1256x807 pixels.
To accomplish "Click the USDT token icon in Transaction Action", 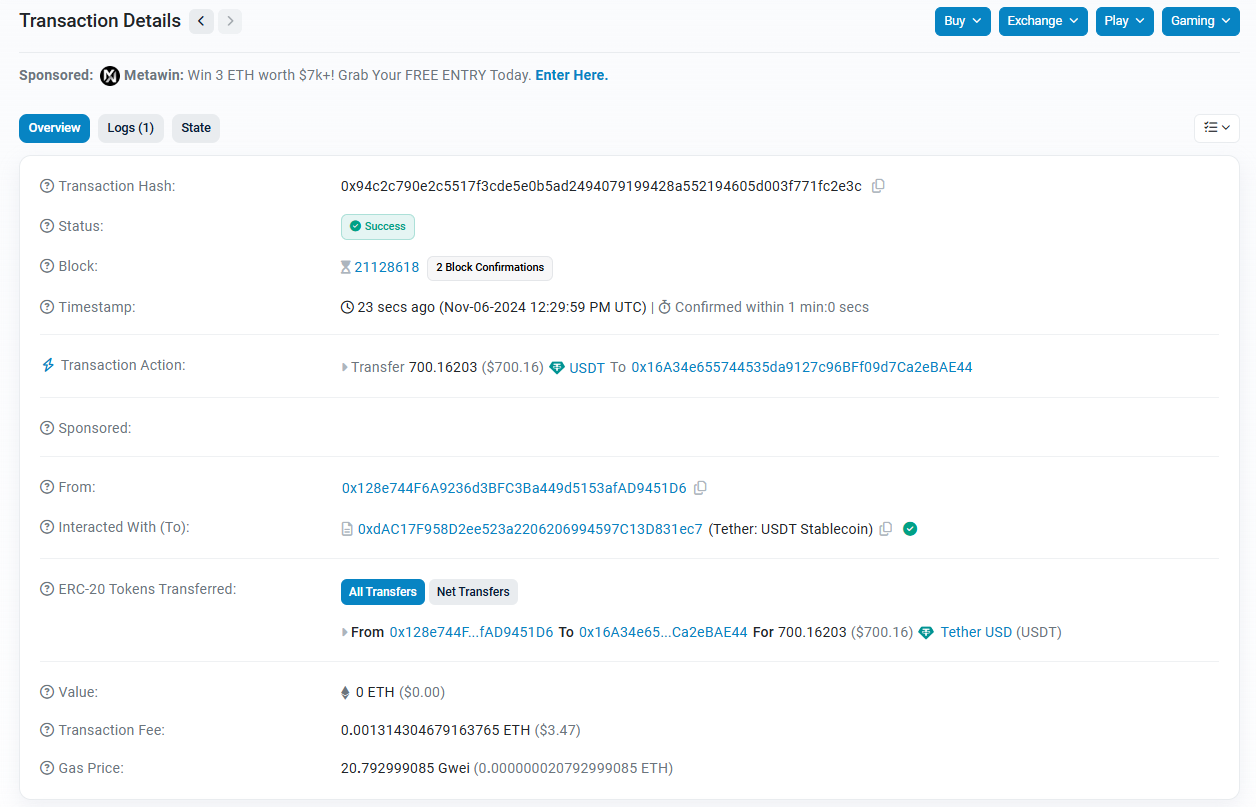I will coord(557,367).
